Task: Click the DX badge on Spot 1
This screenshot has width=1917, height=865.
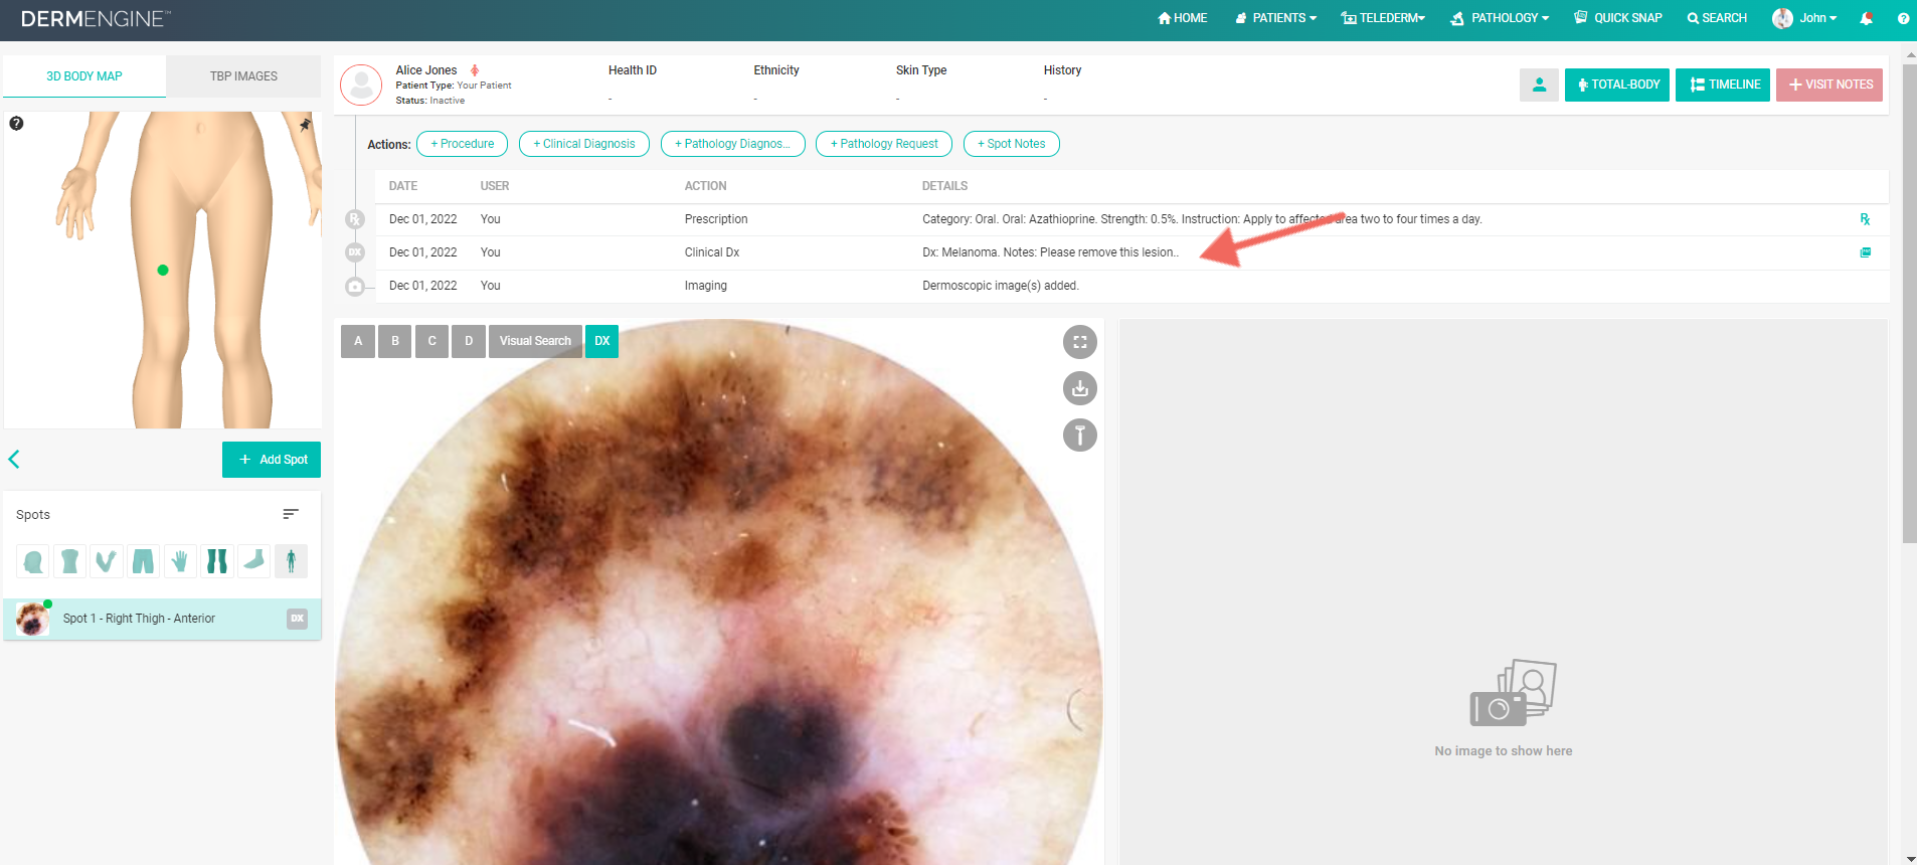Action: coord(297,619)
